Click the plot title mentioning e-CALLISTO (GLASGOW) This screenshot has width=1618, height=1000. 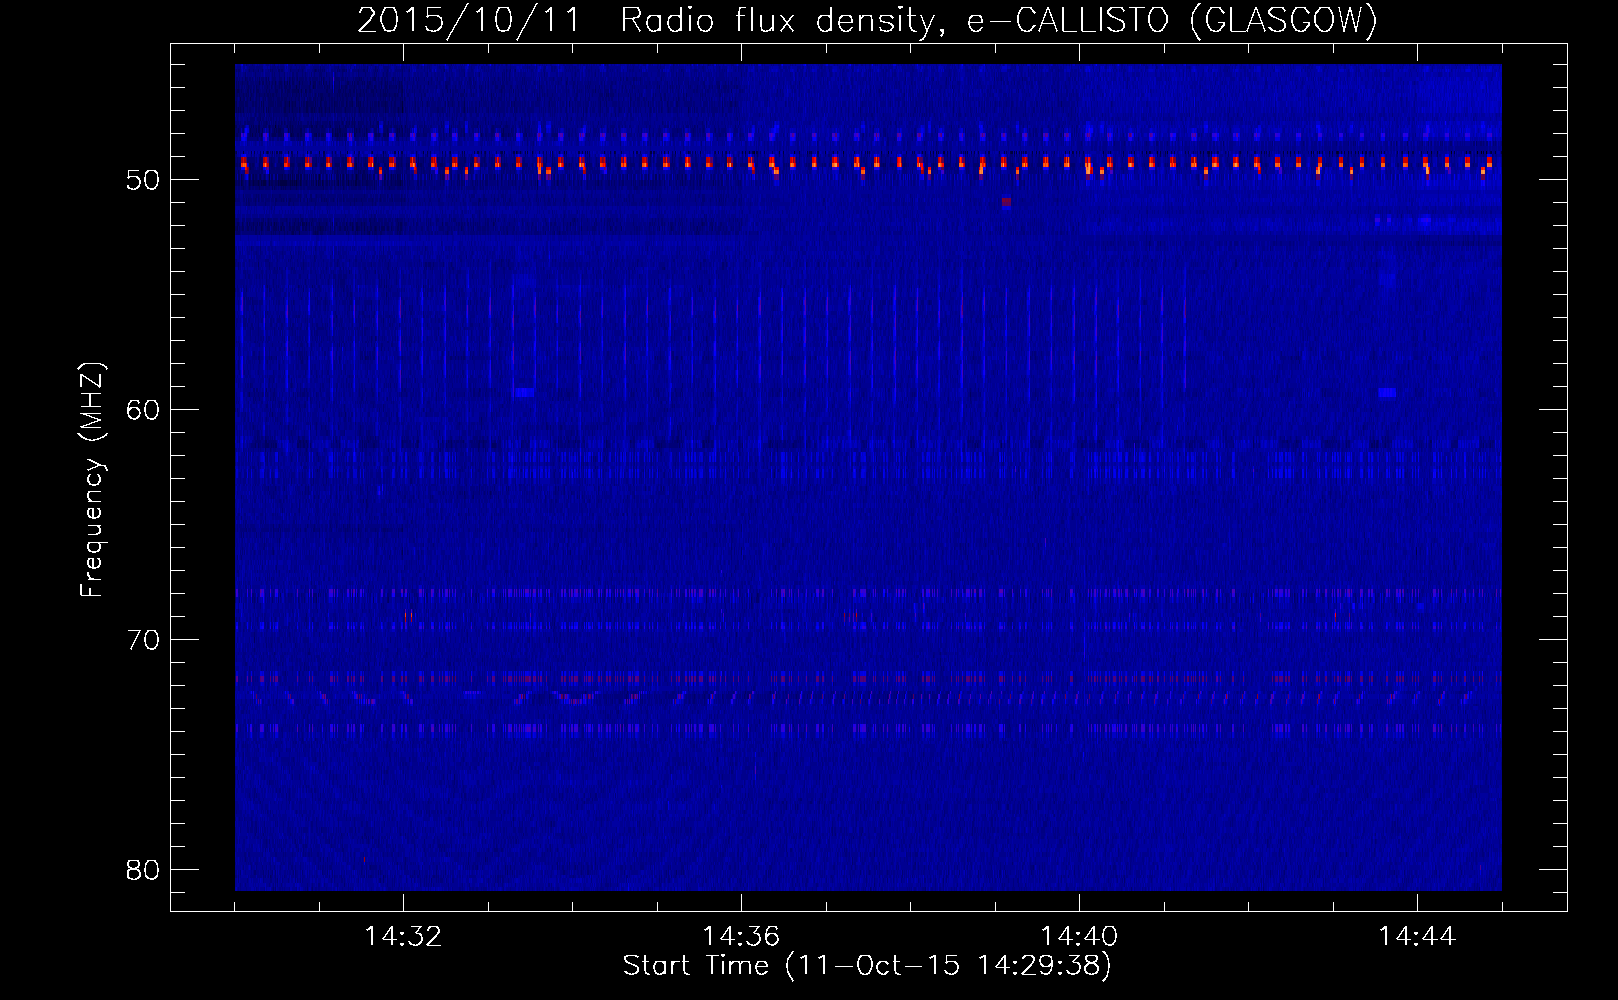tap(867, 20)
